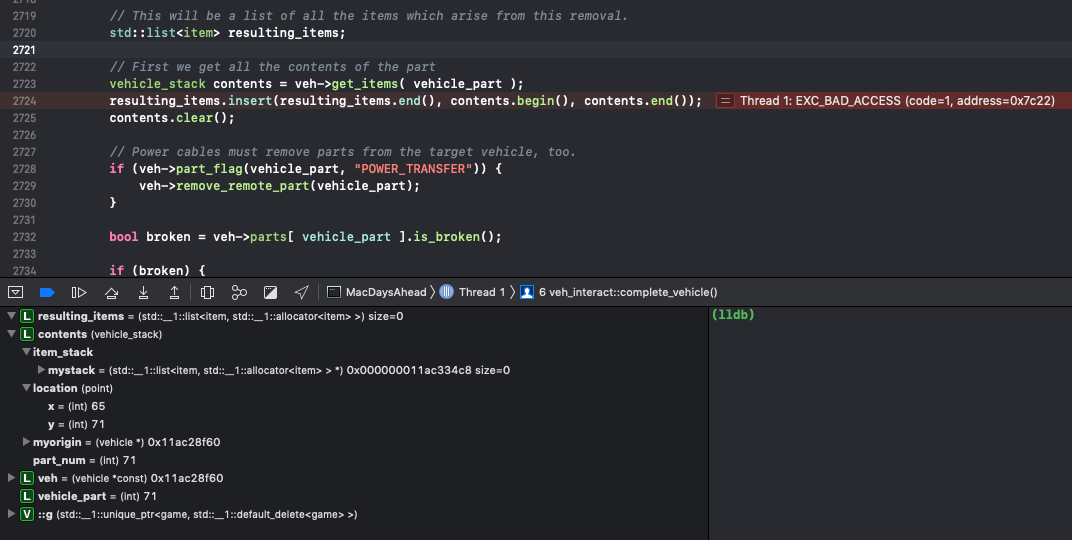Collapse the resulting_items variable
The image size is (1072, 540).
(x=12, y=316)
